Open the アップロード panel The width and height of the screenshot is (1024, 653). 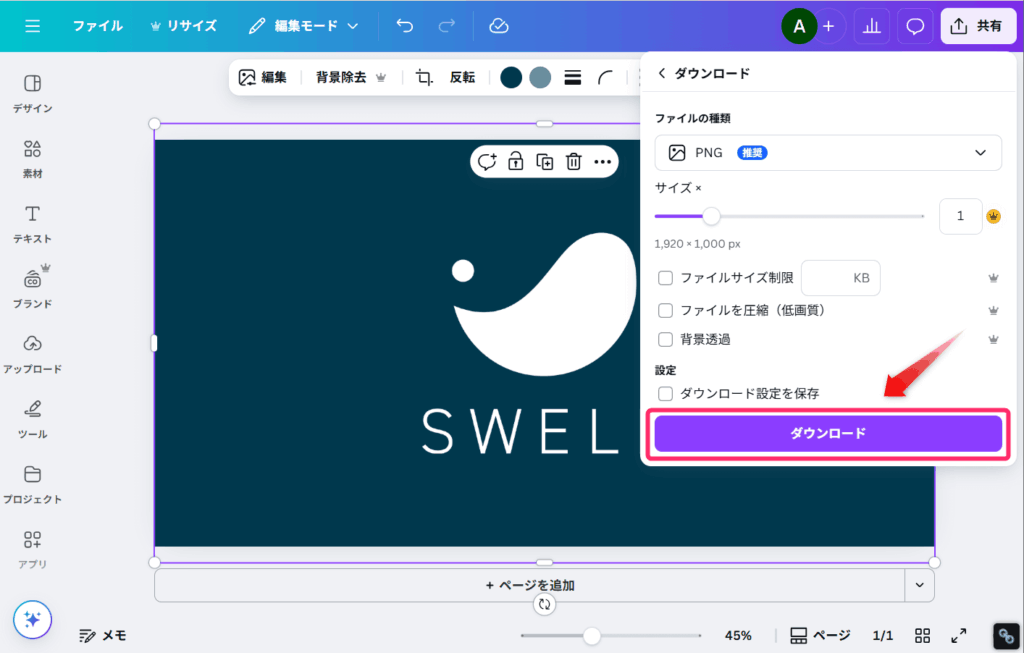(x=33, y=355)
